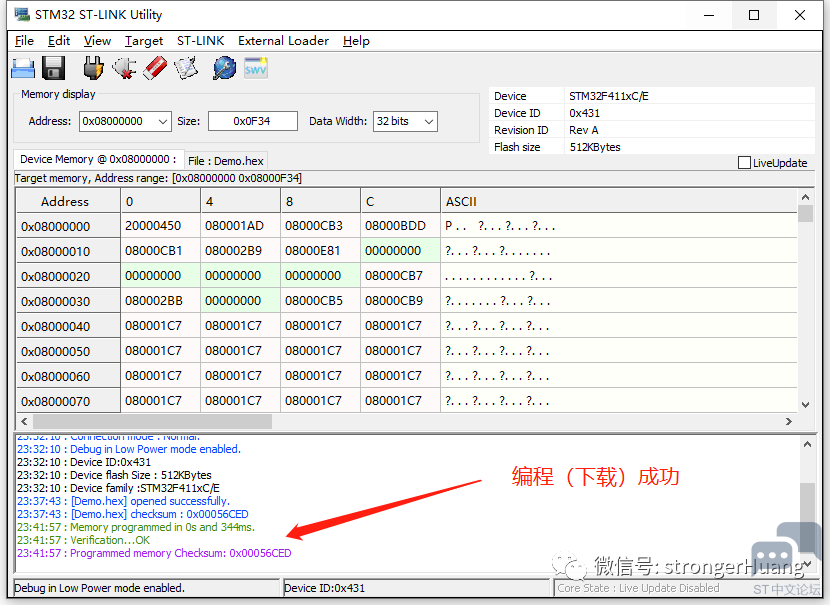Click the Size input field
Viewport: 830px width, 605px height.
click(252, 121)
